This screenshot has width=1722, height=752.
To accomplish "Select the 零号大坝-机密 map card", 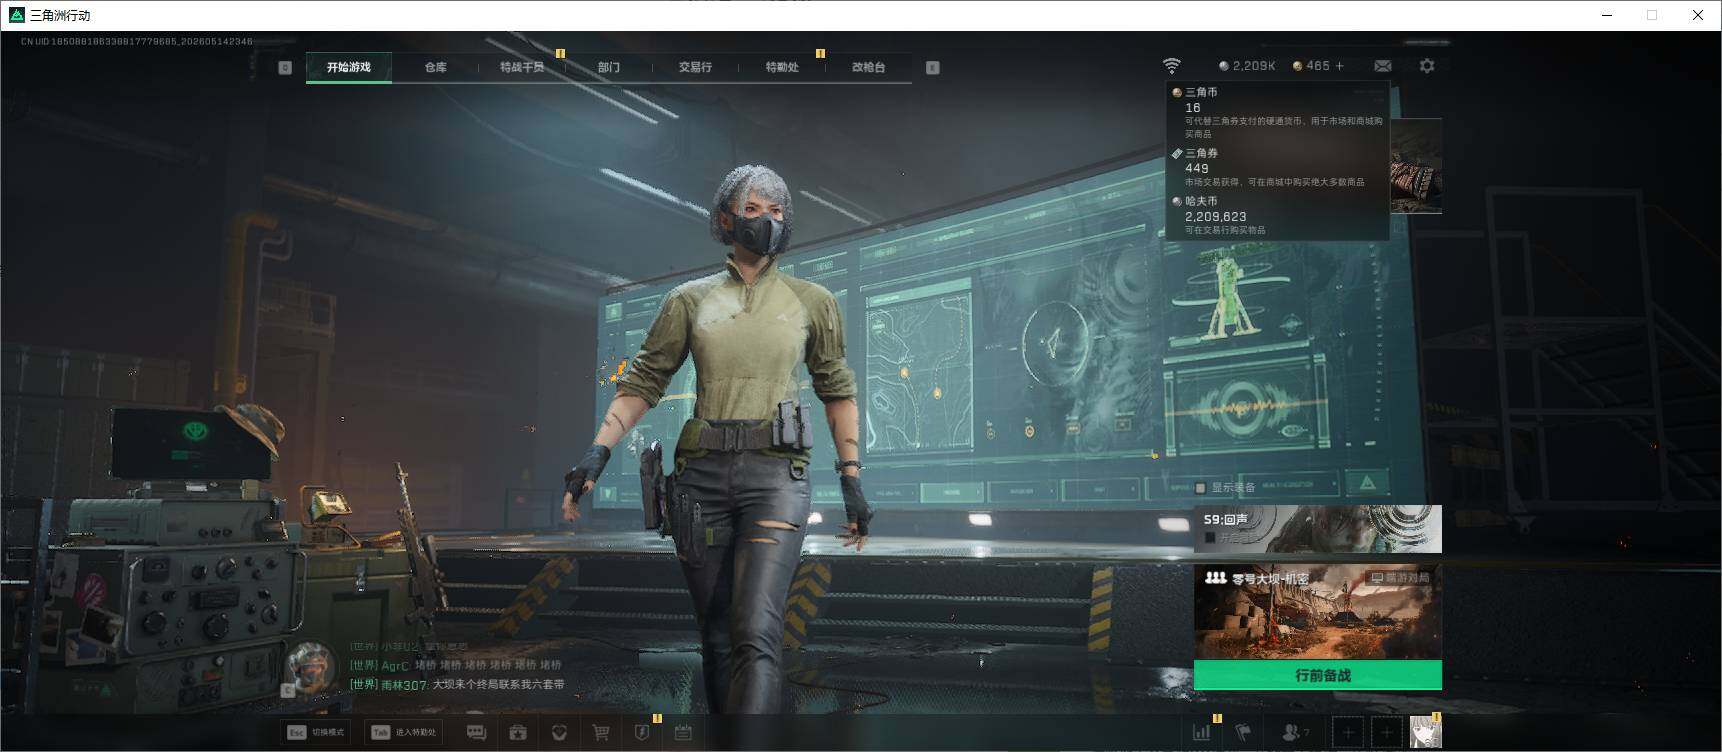I will (x=1318, y=612).
